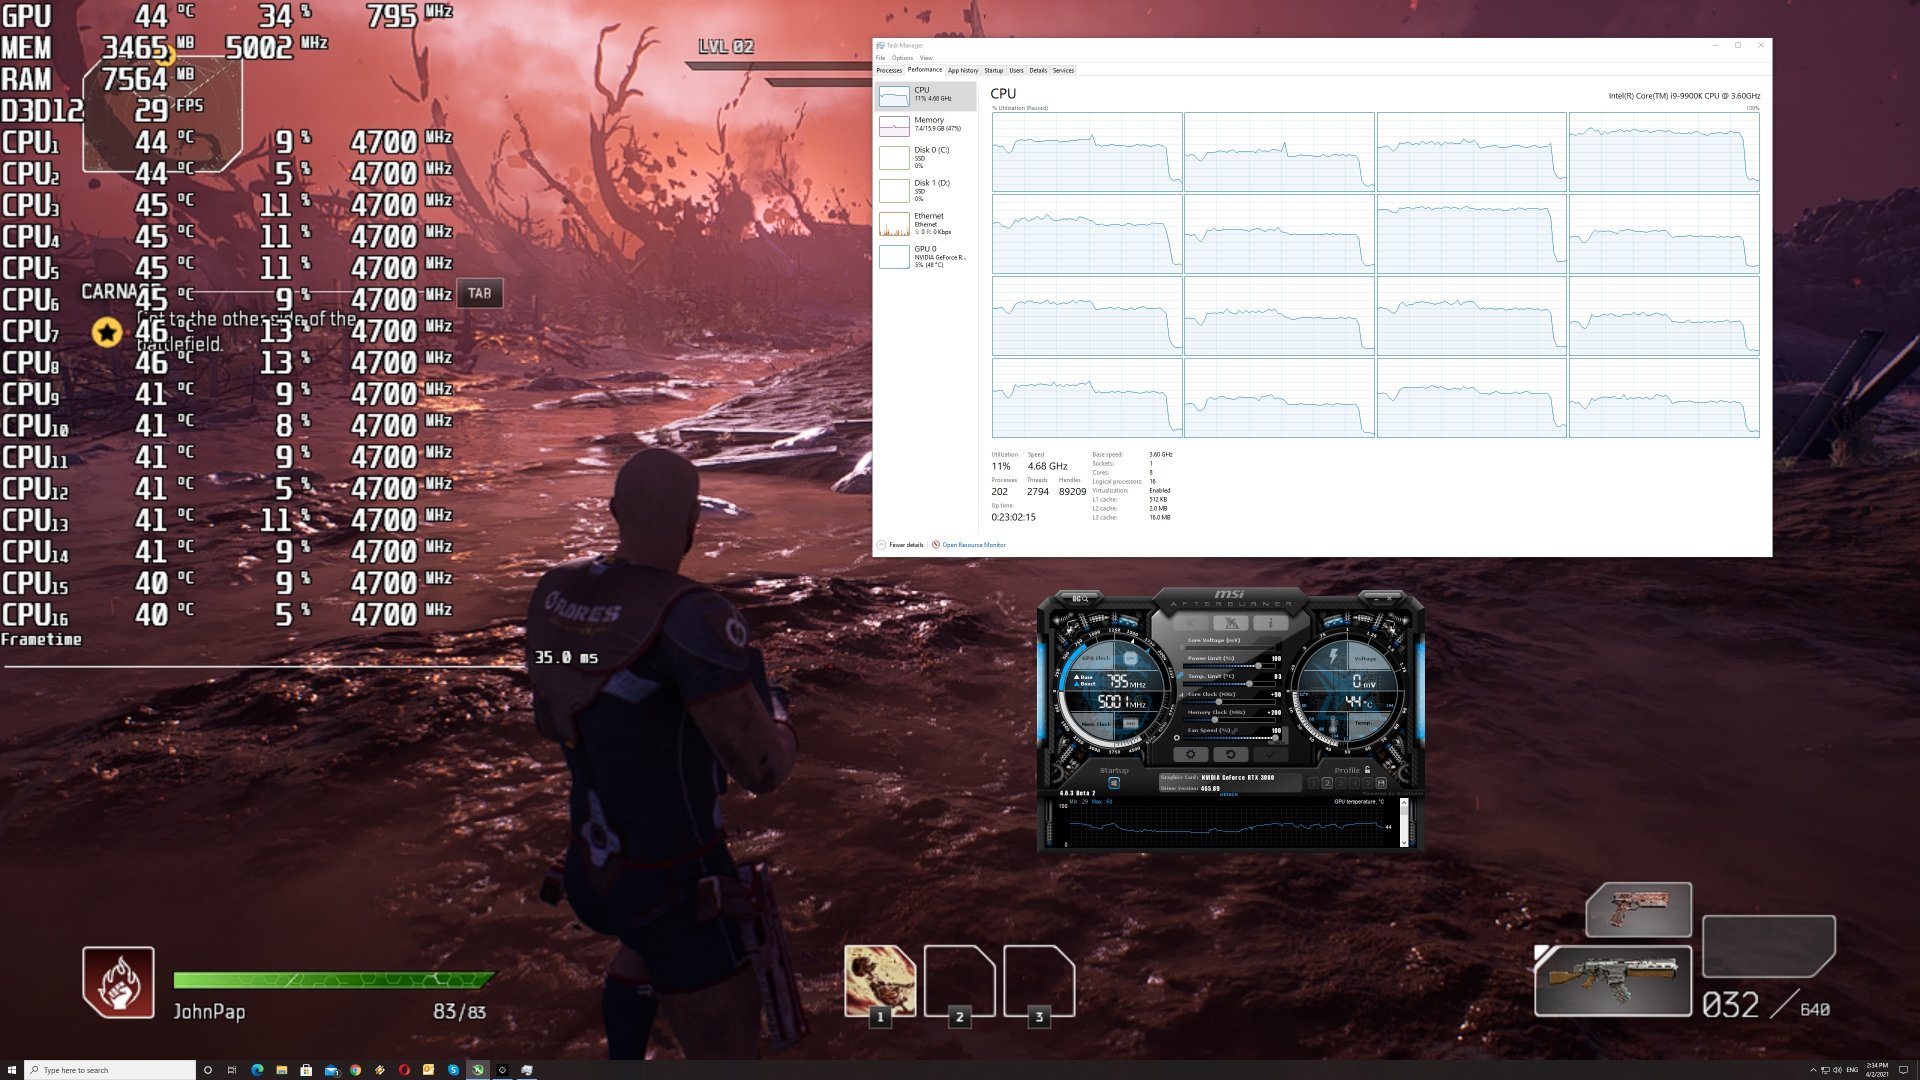This screenshot has width=1920, height=1080.
Task: Toggle the power and temp limit link
Action: [x=1180, y=676]
